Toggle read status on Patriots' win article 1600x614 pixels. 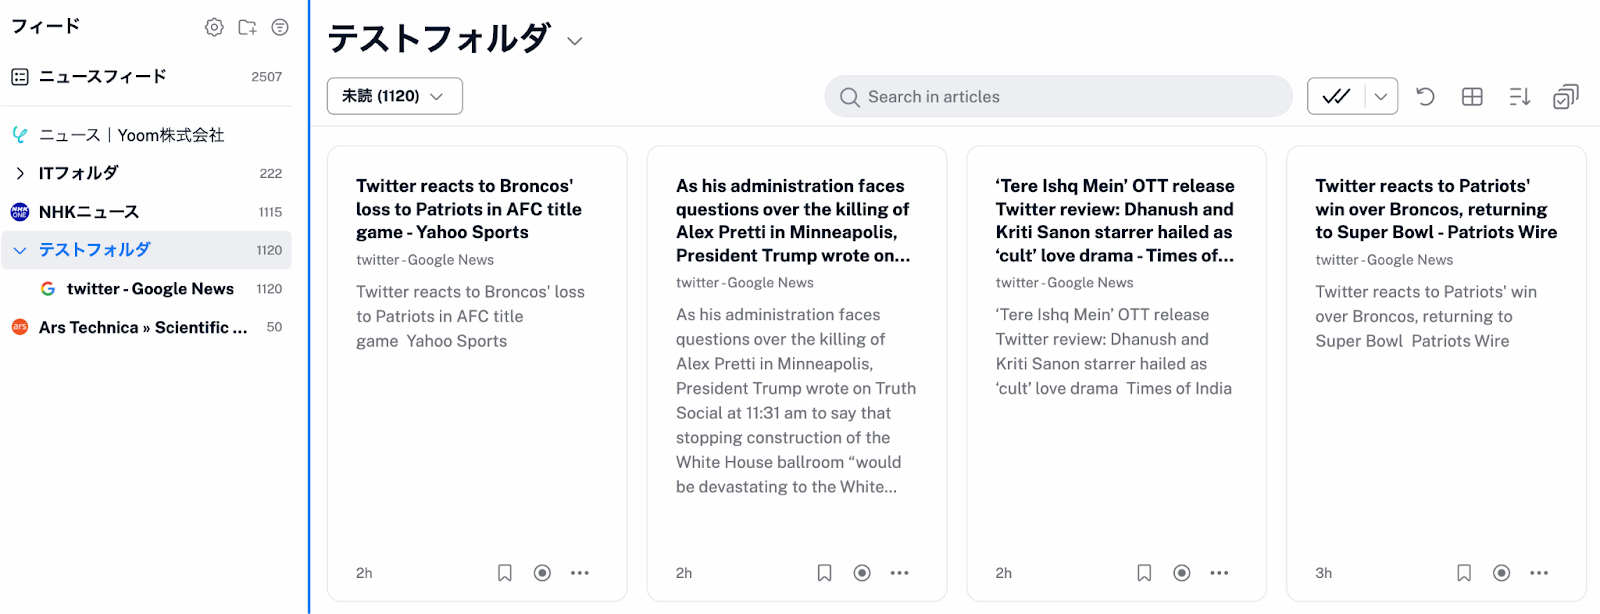click(1501, 573)
